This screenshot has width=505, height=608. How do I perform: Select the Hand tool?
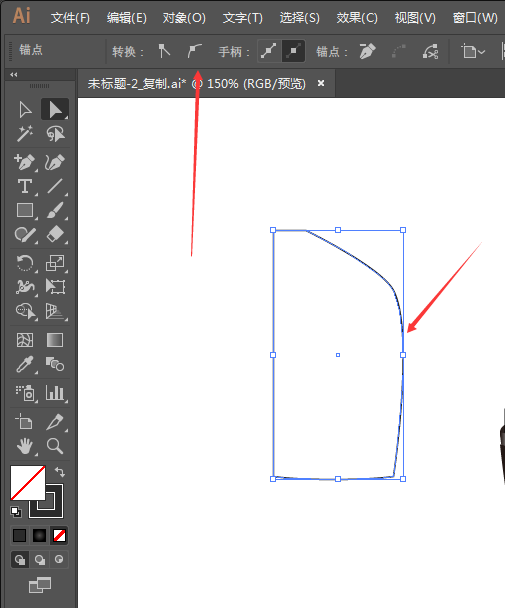pyautogui.click(x=25, y=446)
